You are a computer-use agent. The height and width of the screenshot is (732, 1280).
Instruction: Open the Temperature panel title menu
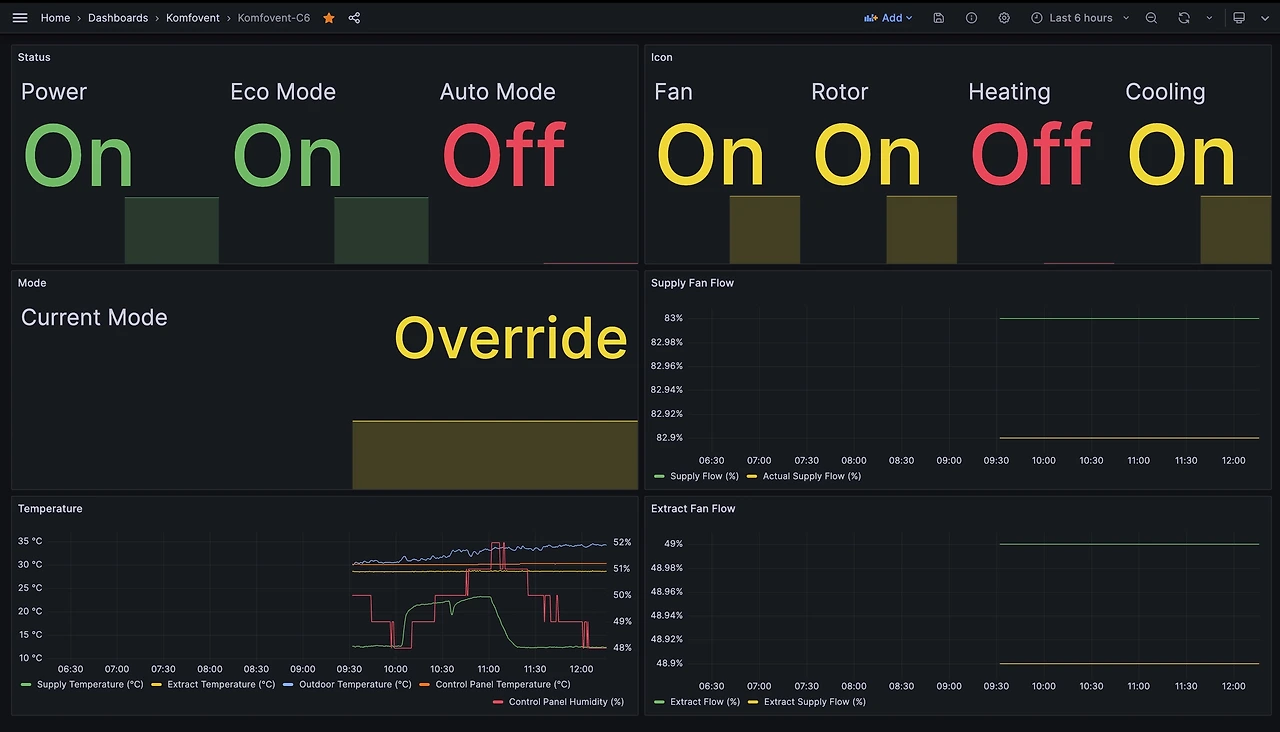point(50,509)
